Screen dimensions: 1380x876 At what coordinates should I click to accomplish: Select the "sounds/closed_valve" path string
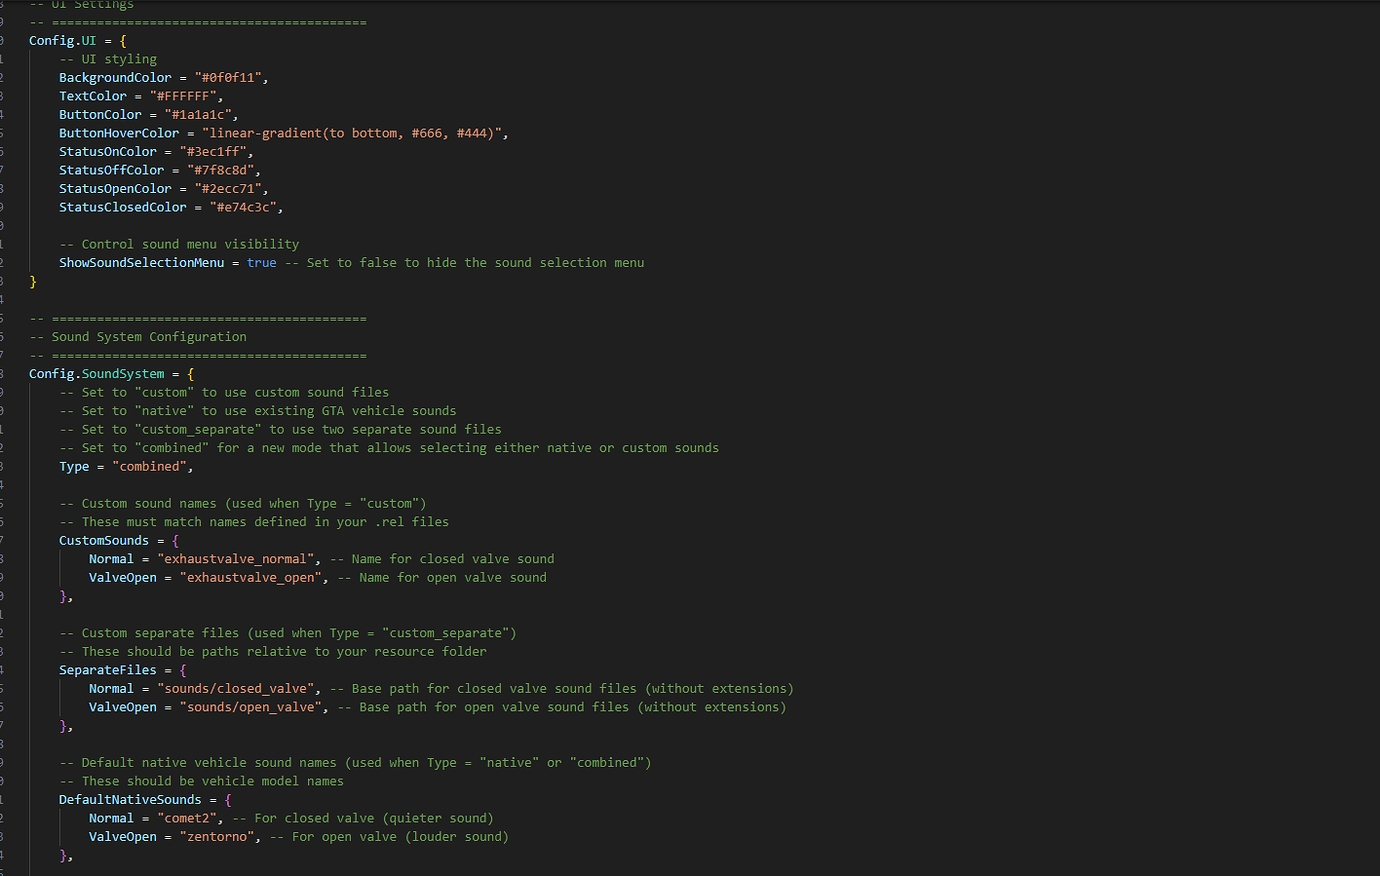click(x=235, y=688)
